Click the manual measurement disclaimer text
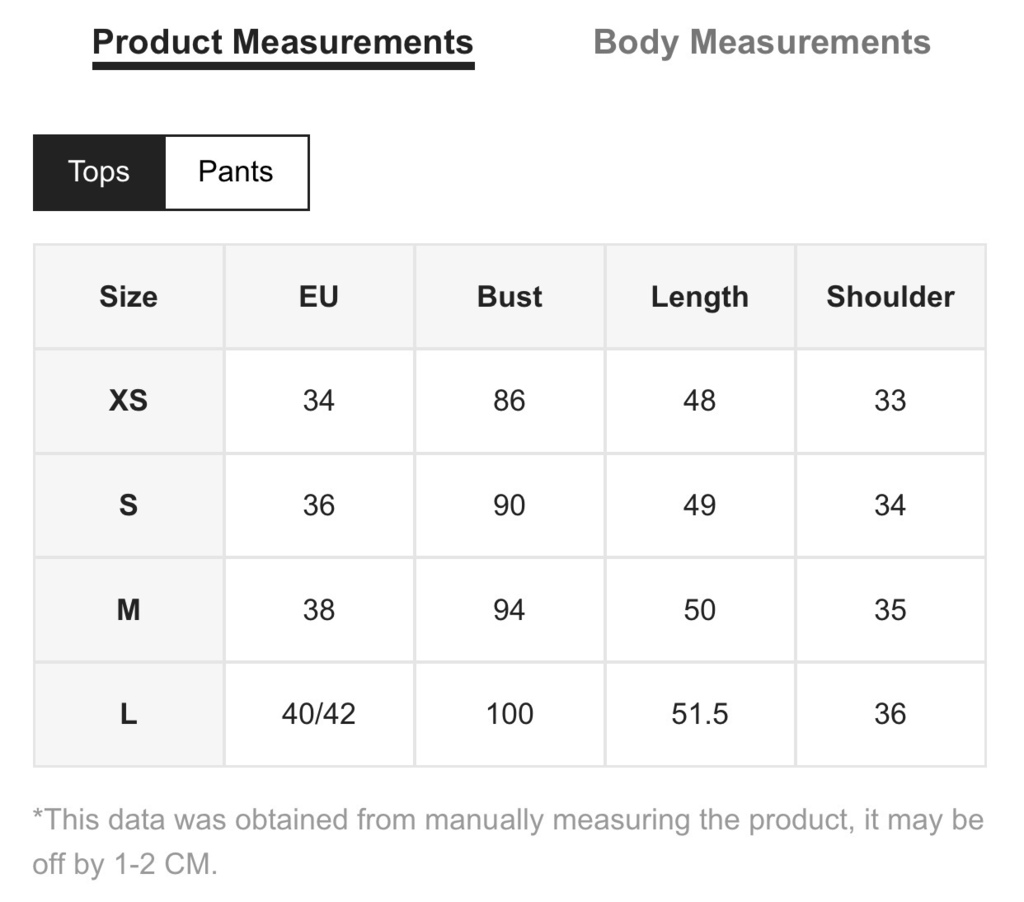 pyautogui.click(x=508, y=842)
